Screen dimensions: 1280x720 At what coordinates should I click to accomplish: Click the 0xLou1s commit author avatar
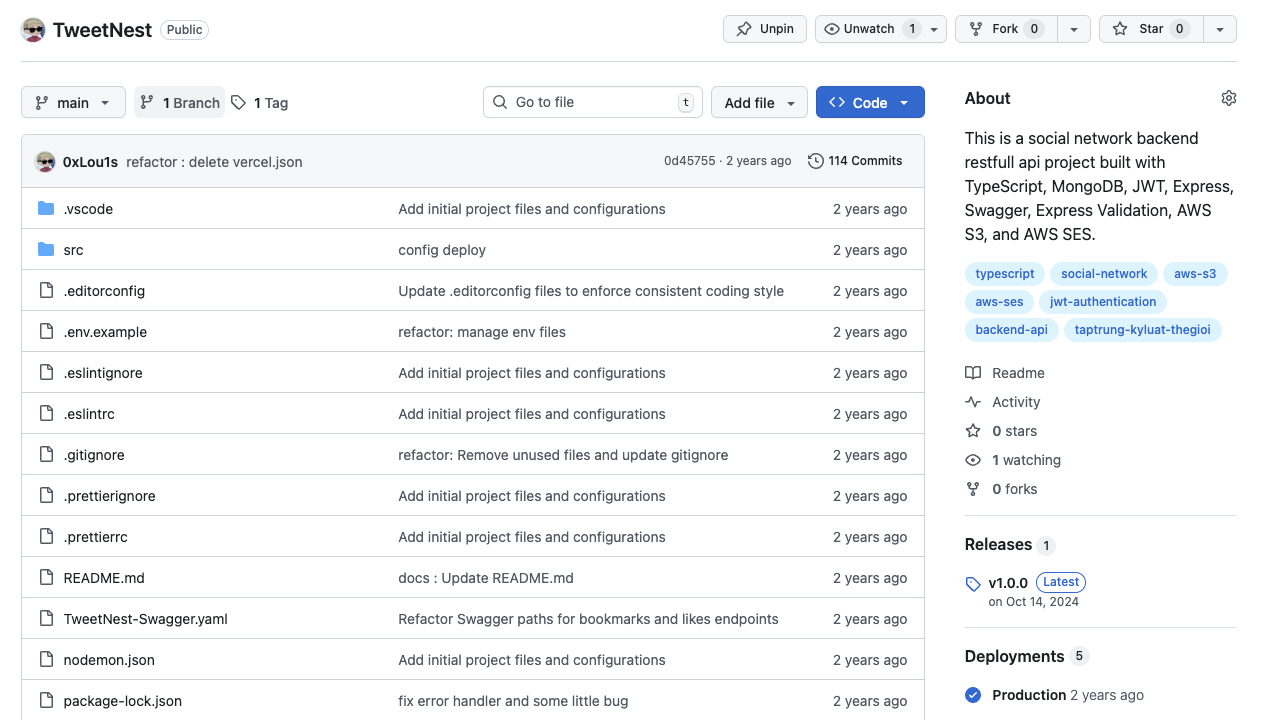tap(45, 162)
